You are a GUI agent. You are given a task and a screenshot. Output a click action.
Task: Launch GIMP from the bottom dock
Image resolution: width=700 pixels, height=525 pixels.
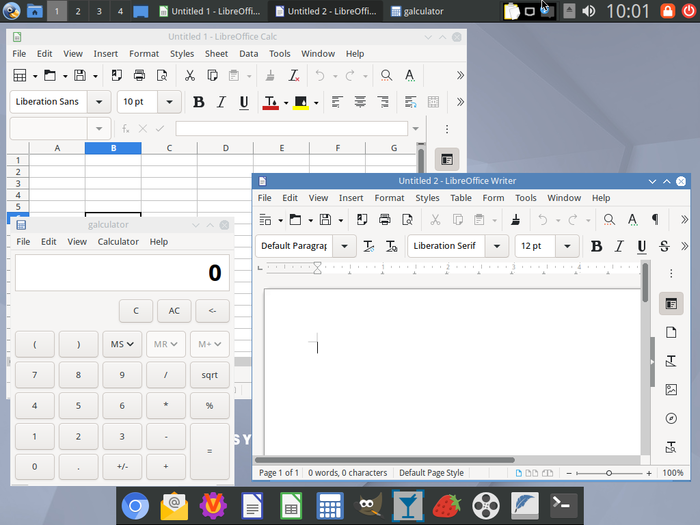coord(367,506)
